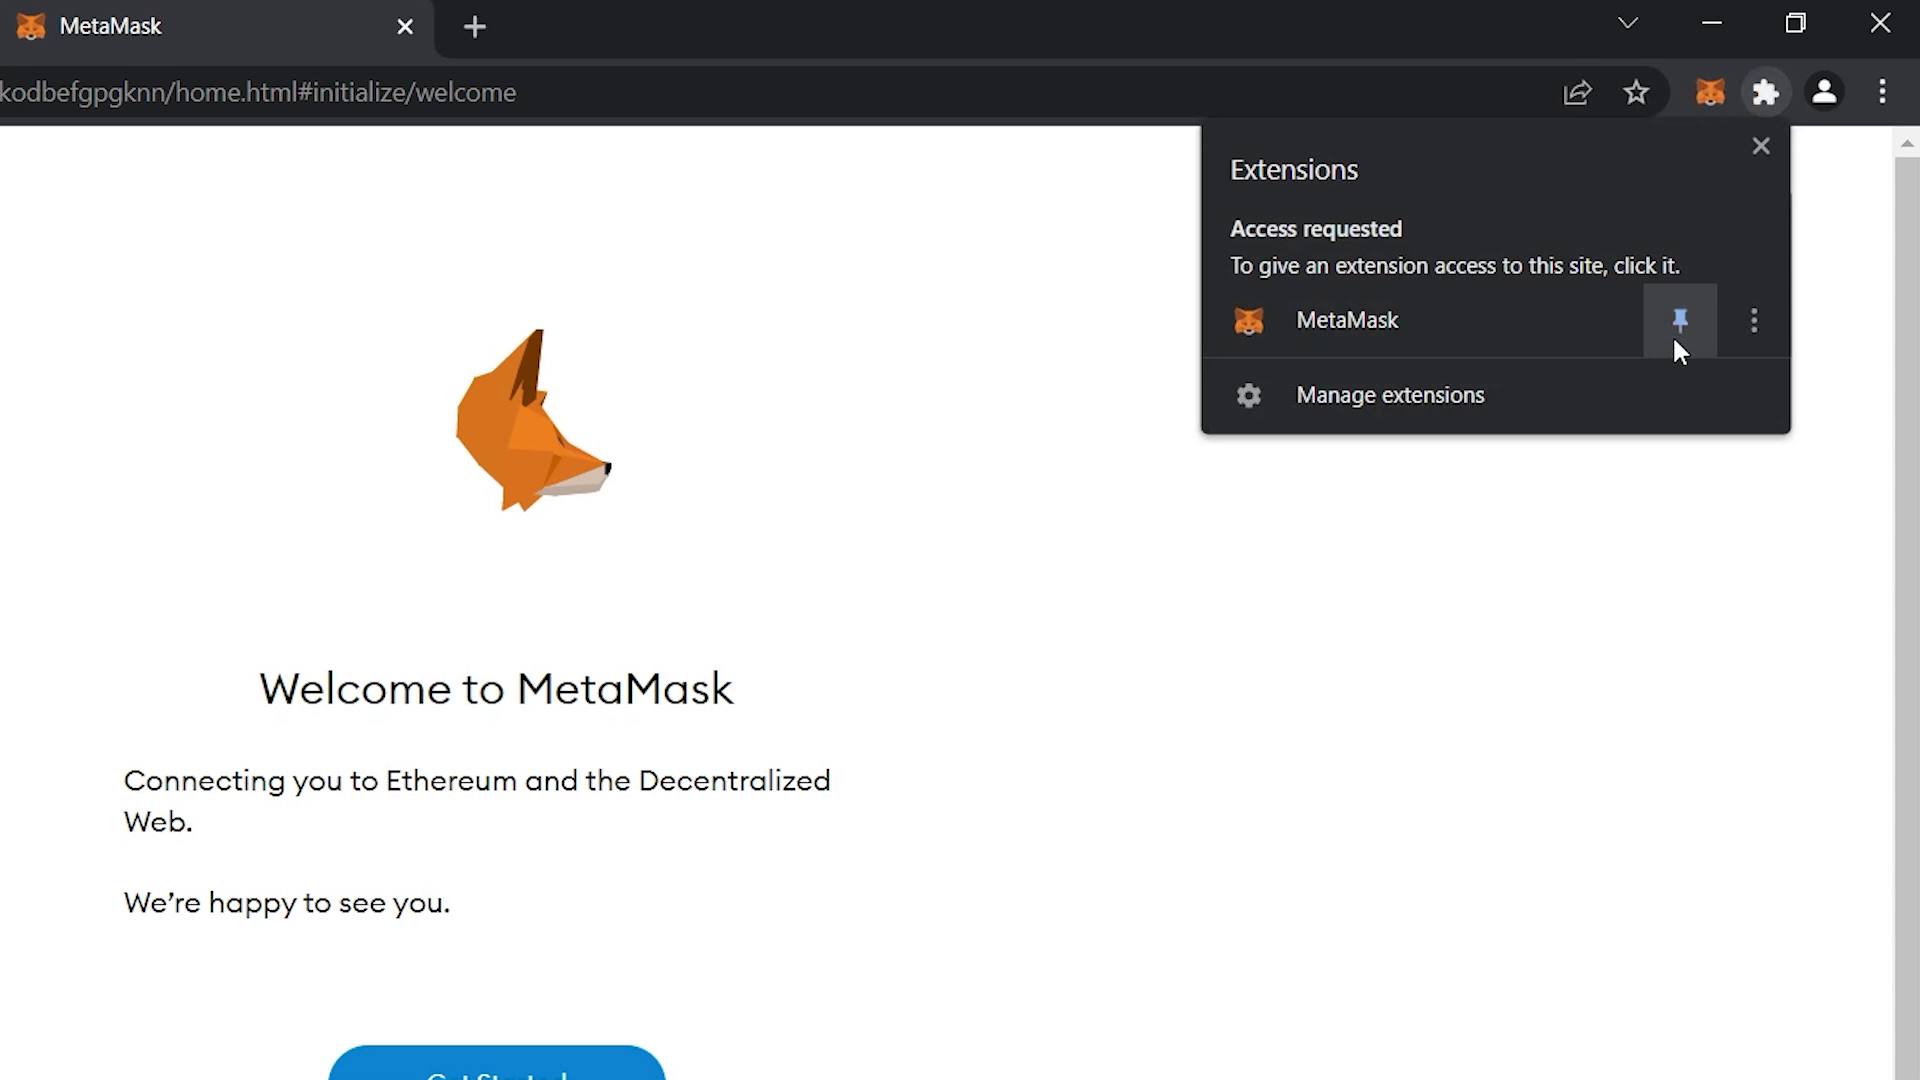The height and width of the screenshot is (1080, 1920).
Task: Open the MetaMask fox extension icon
Action: pyautogui.click(x=1709, y=91)
